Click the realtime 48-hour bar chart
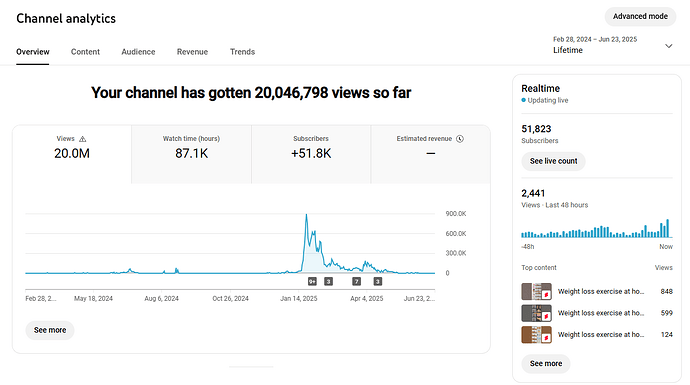The height and width of the screenshot is (385, 690). click(596, 228)
